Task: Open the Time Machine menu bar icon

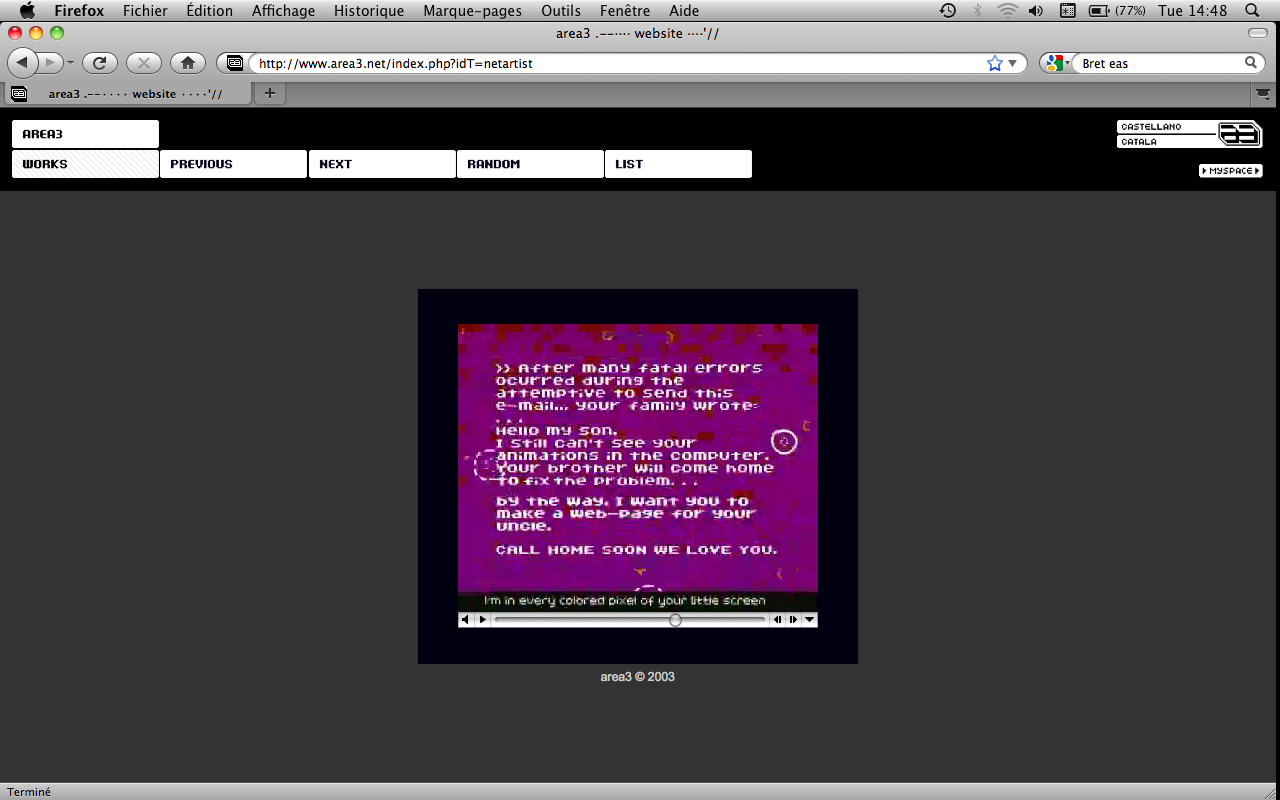Action: [948, 11]
